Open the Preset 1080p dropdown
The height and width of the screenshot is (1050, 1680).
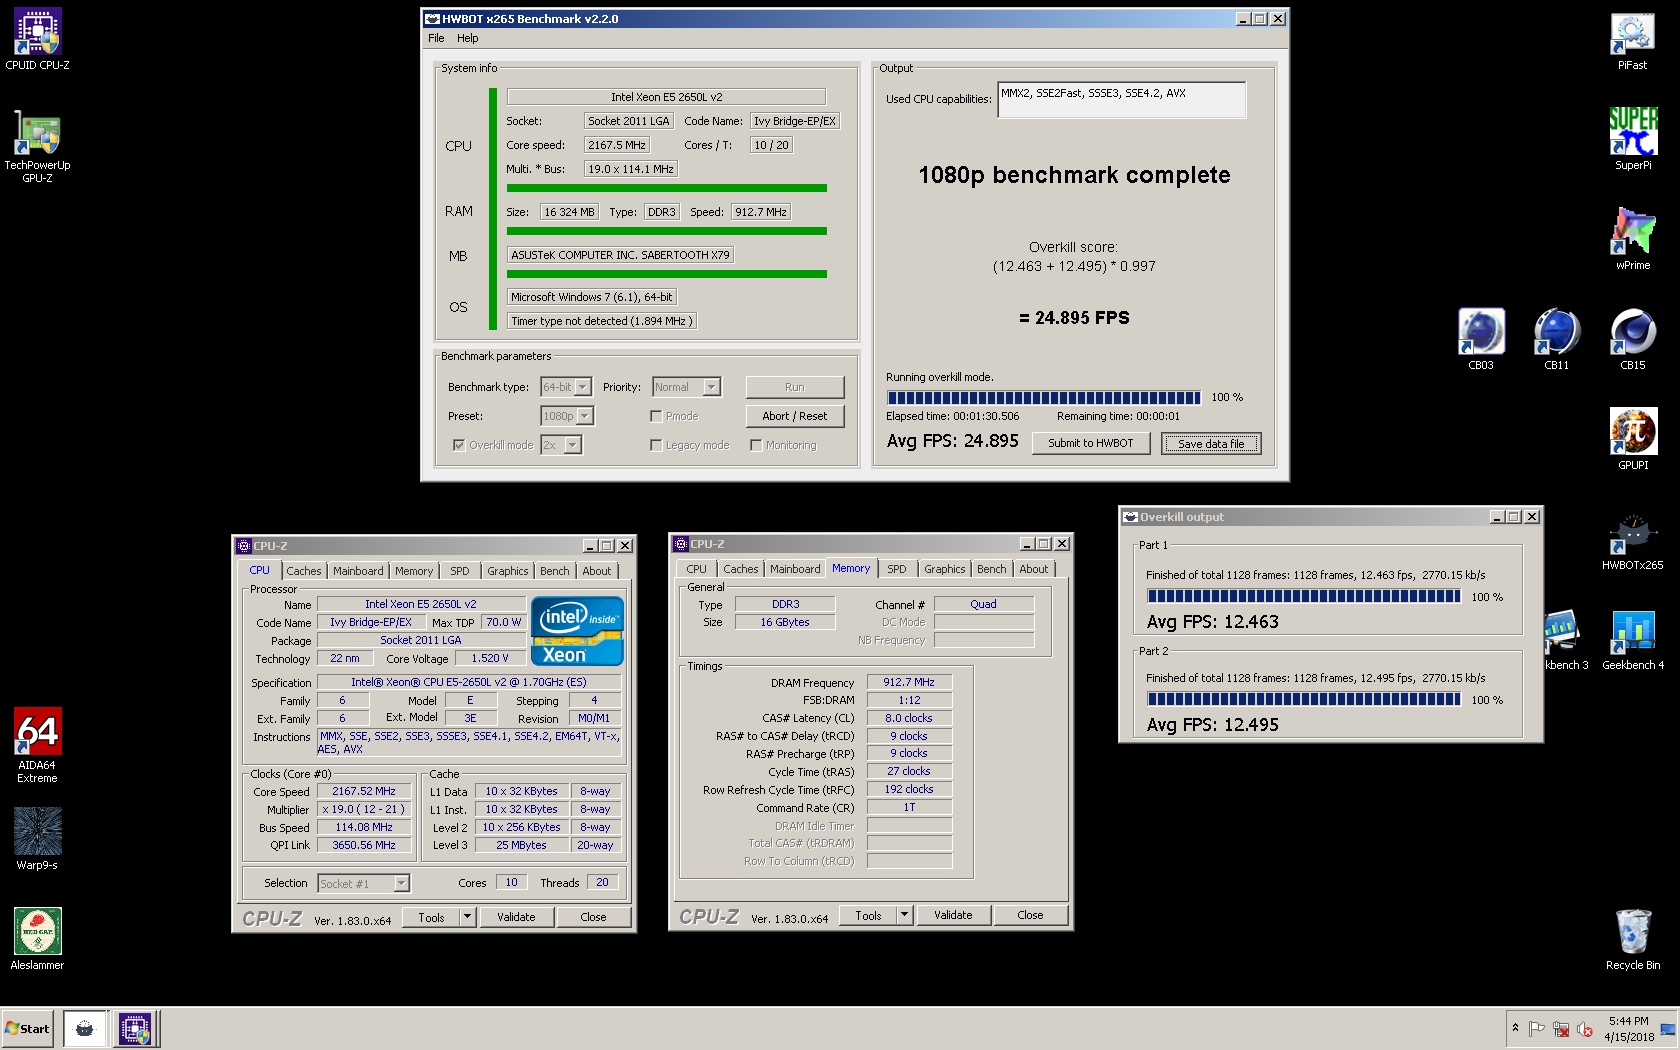(x=567, y=416)
